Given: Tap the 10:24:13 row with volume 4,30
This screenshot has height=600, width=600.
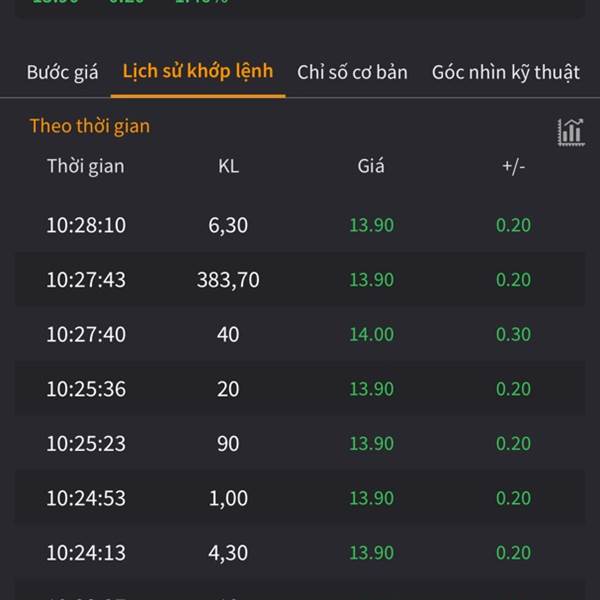Looking at the screenshot, I should [x=300, y=553].
